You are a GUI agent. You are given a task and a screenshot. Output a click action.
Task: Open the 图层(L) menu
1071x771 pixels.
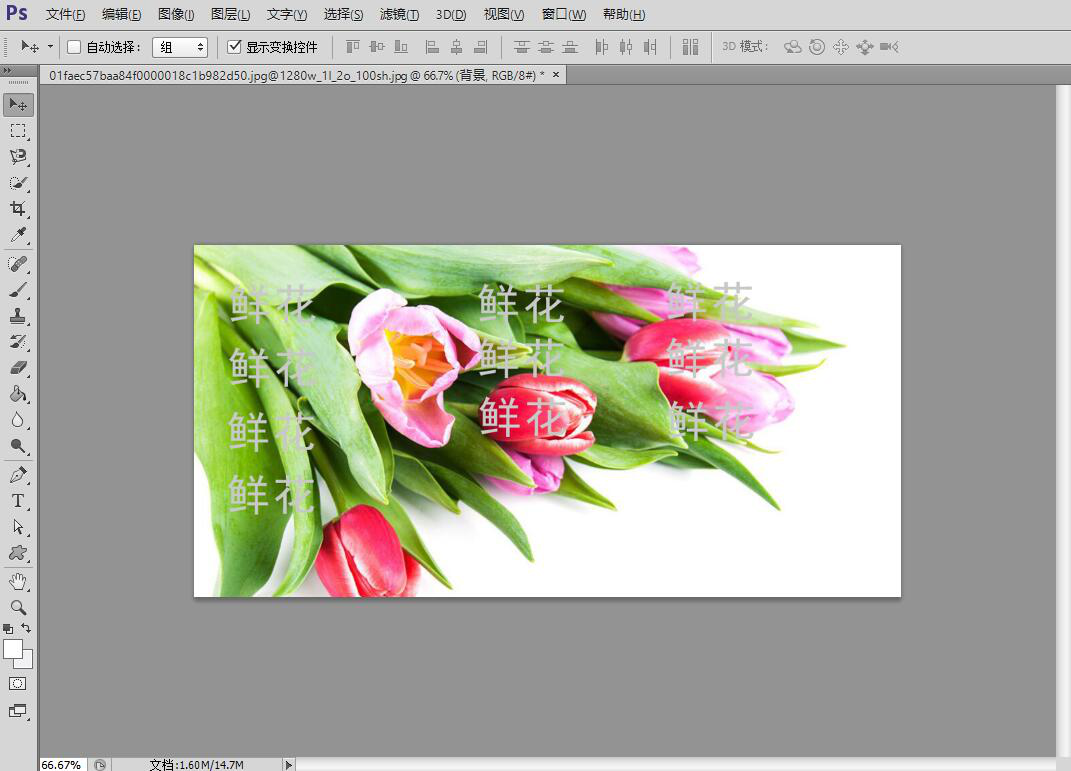(x=231, y=14)
